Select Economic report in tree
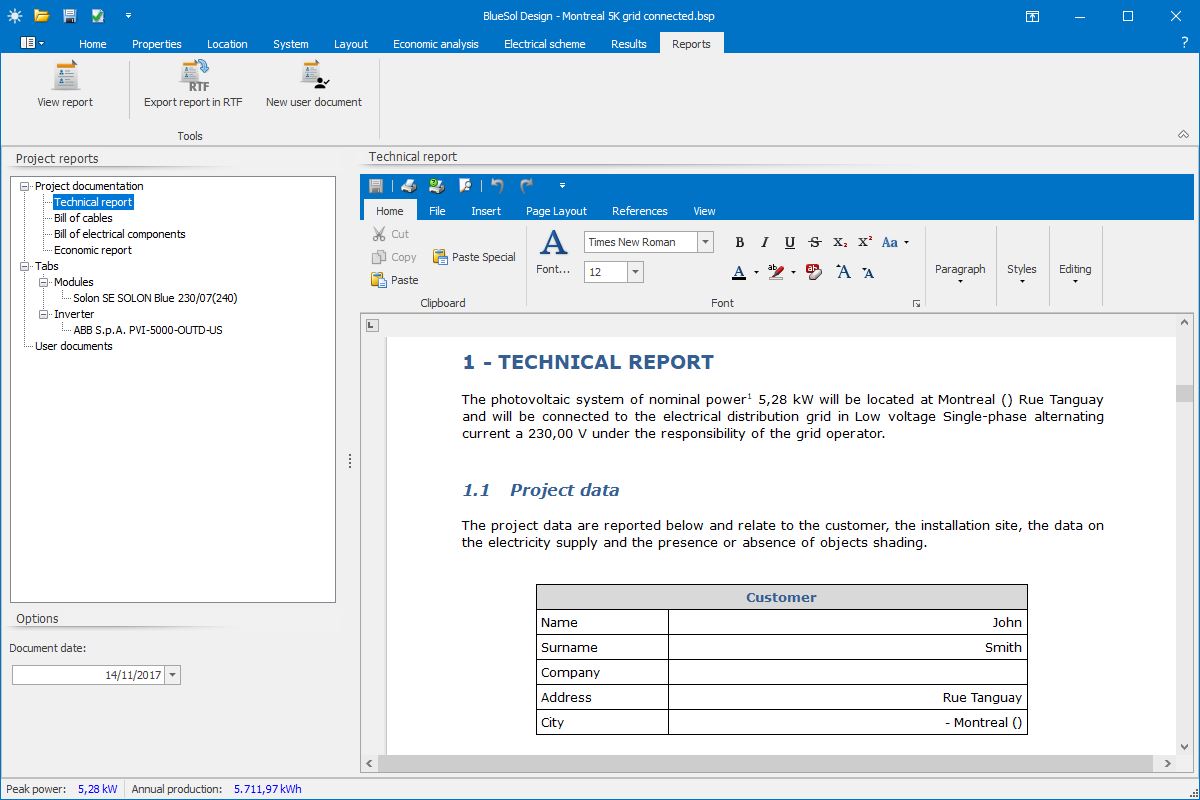 [x=93, y=250]
